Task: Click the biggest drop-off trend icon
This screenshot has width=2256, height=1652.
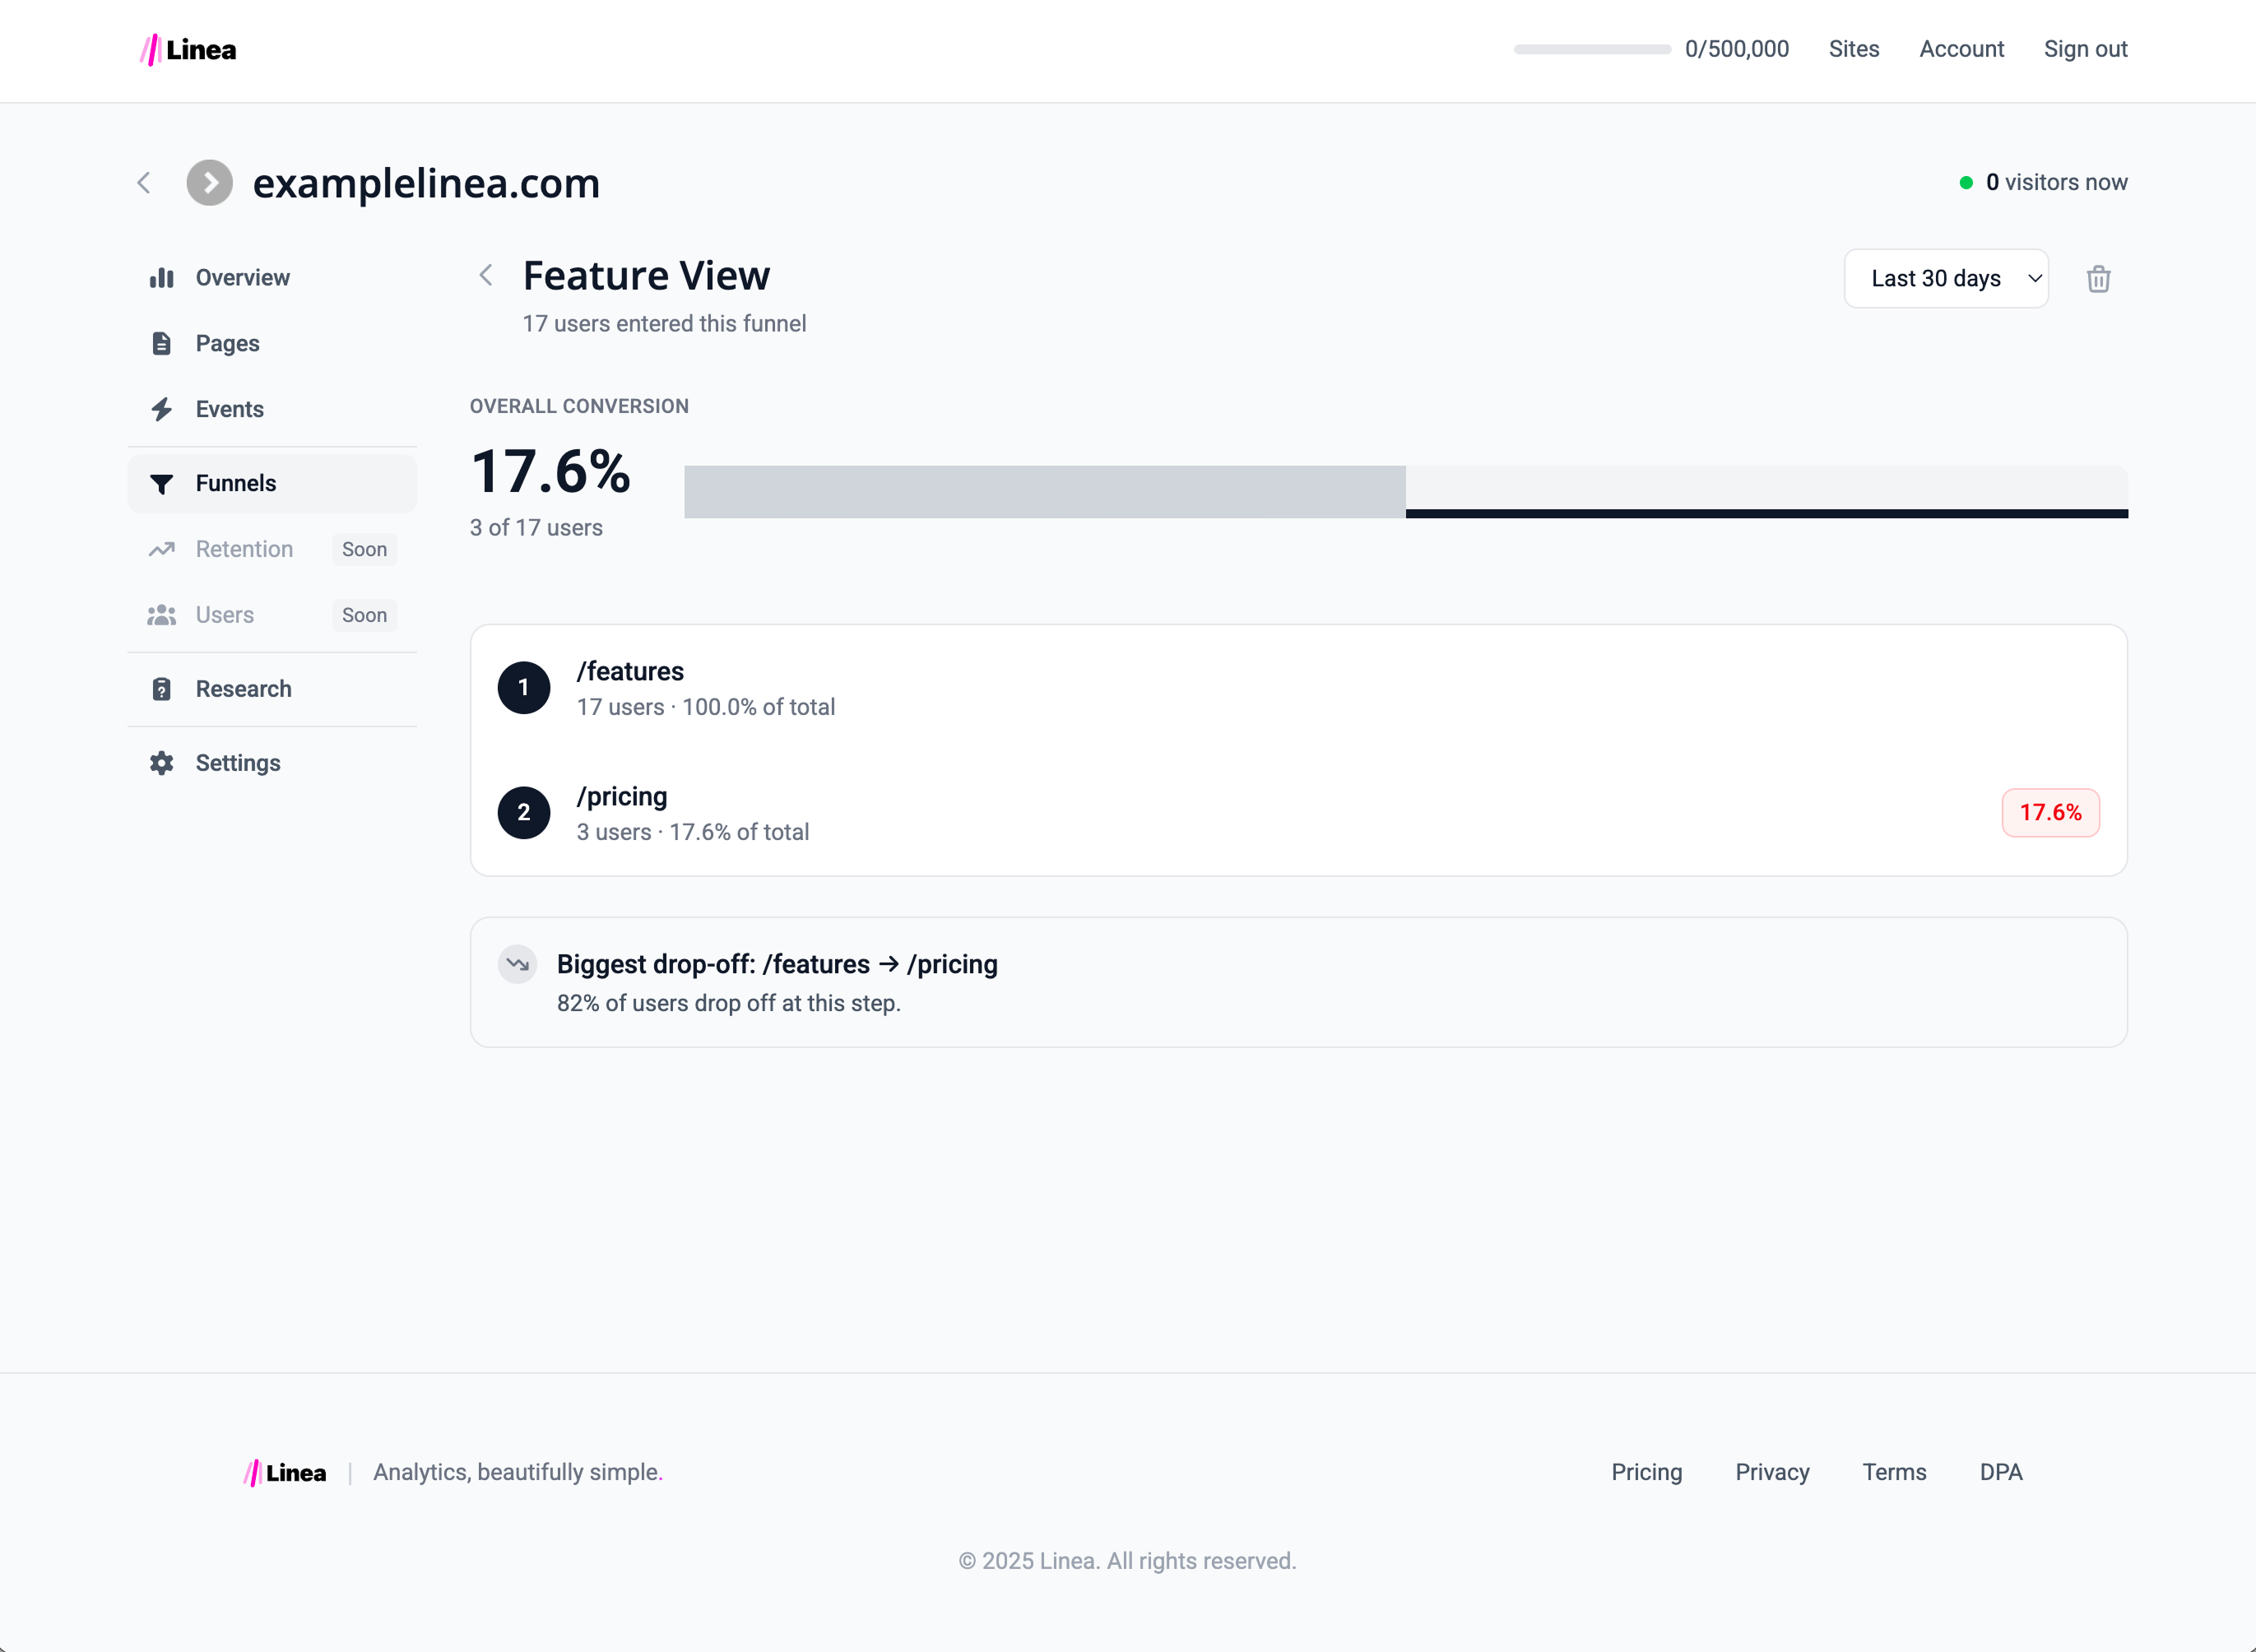Action: pyautogui.click(x=517, y=964)
